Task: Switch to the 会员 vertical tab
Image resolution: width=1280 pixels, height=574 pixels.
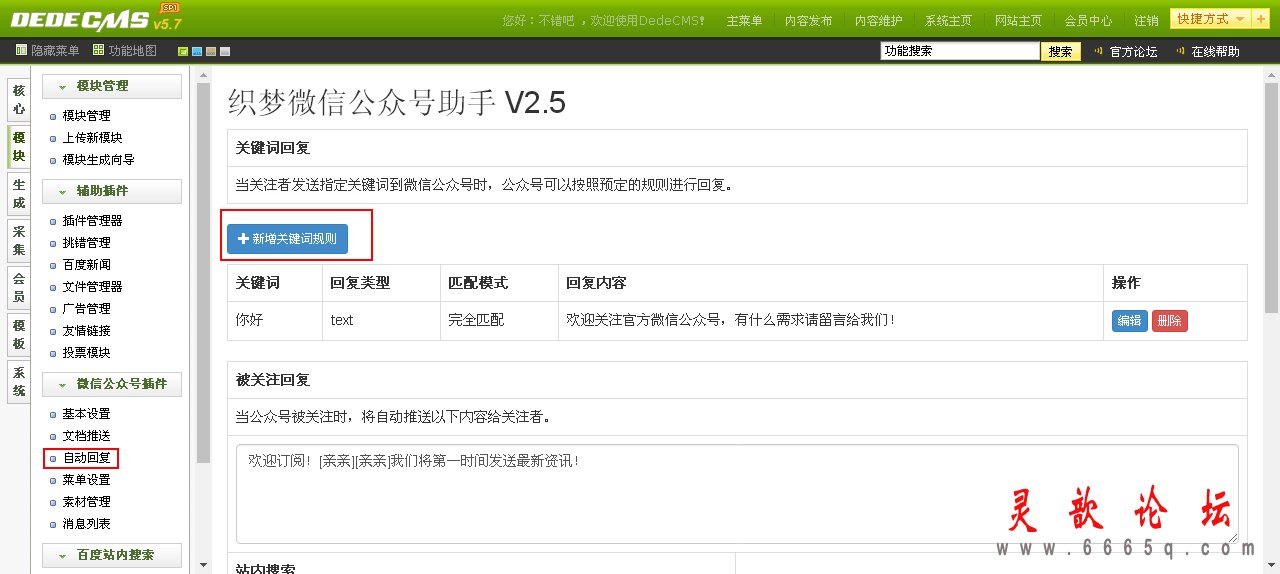Action: pyautogui.click(x=19, y=287)
